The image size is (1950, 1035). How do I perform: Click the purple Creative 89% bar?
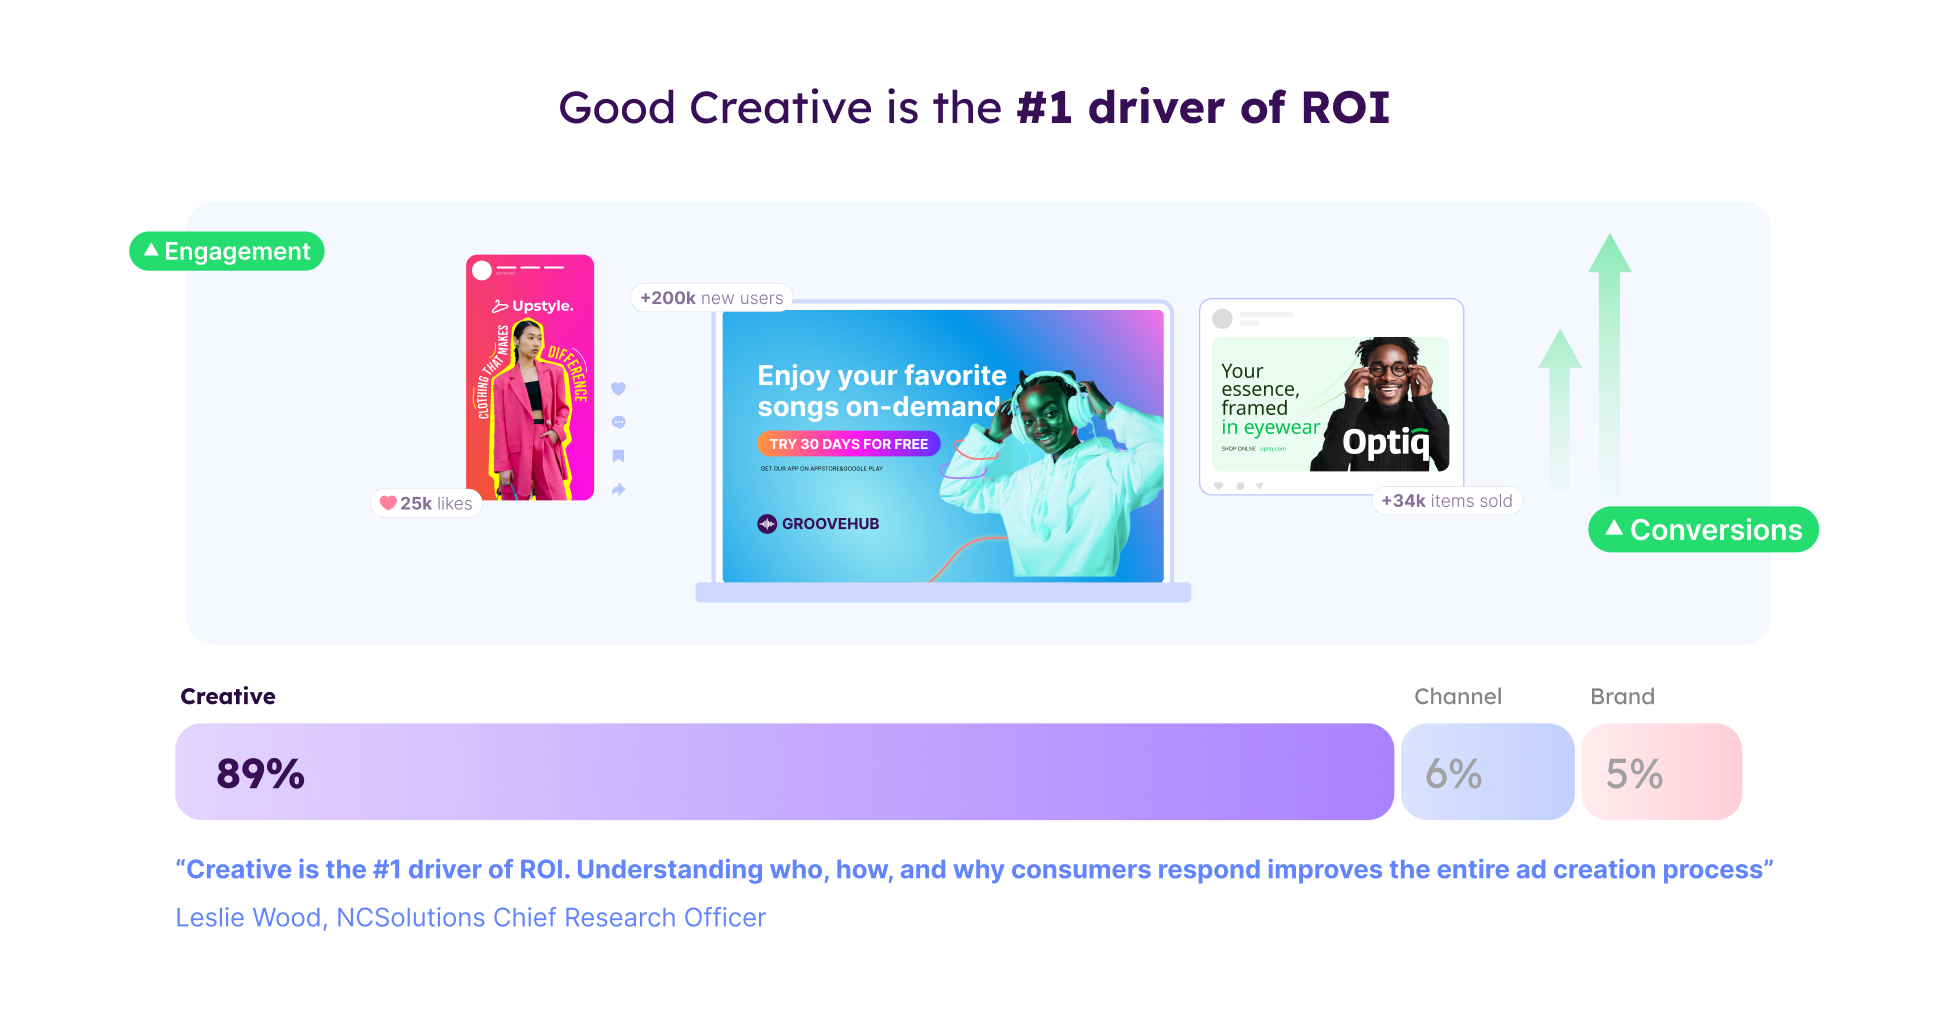[784, 772]
